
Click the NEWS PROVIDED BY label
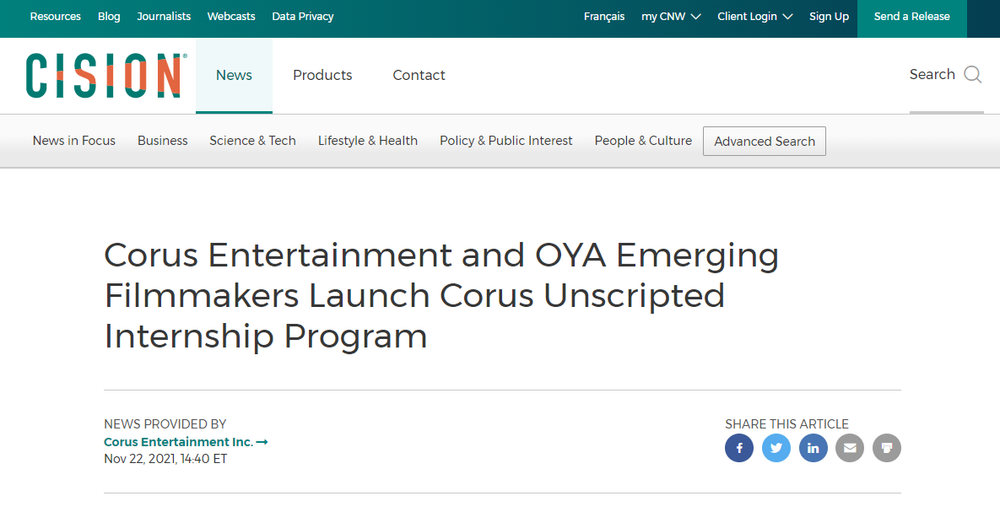[x=165, y=424]
